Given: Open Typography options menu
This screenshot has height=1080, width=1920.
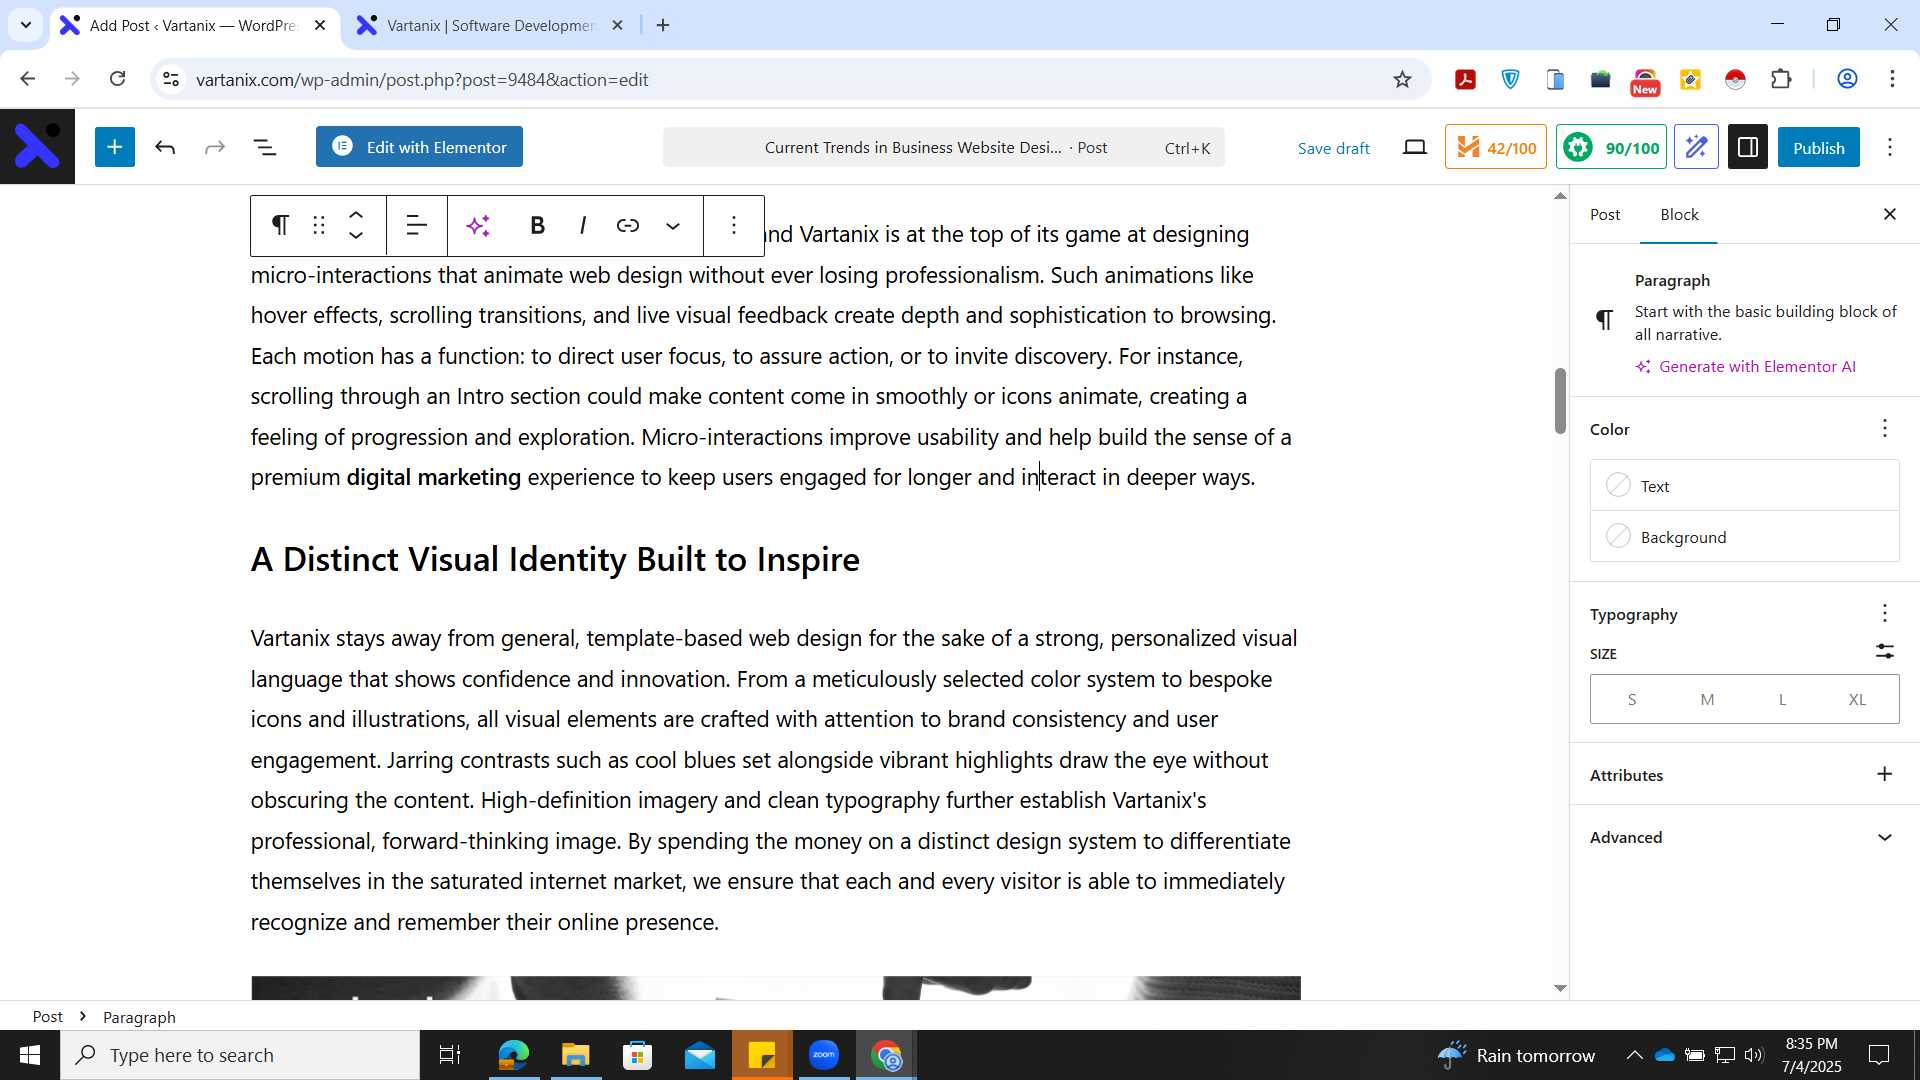Looking at the screenshot, I should (x=1884, y=614).
